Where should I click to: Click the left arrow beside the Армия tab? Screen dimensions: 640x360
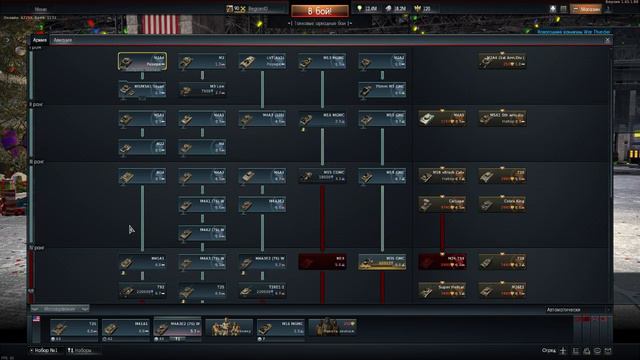(x=7, y=40)
